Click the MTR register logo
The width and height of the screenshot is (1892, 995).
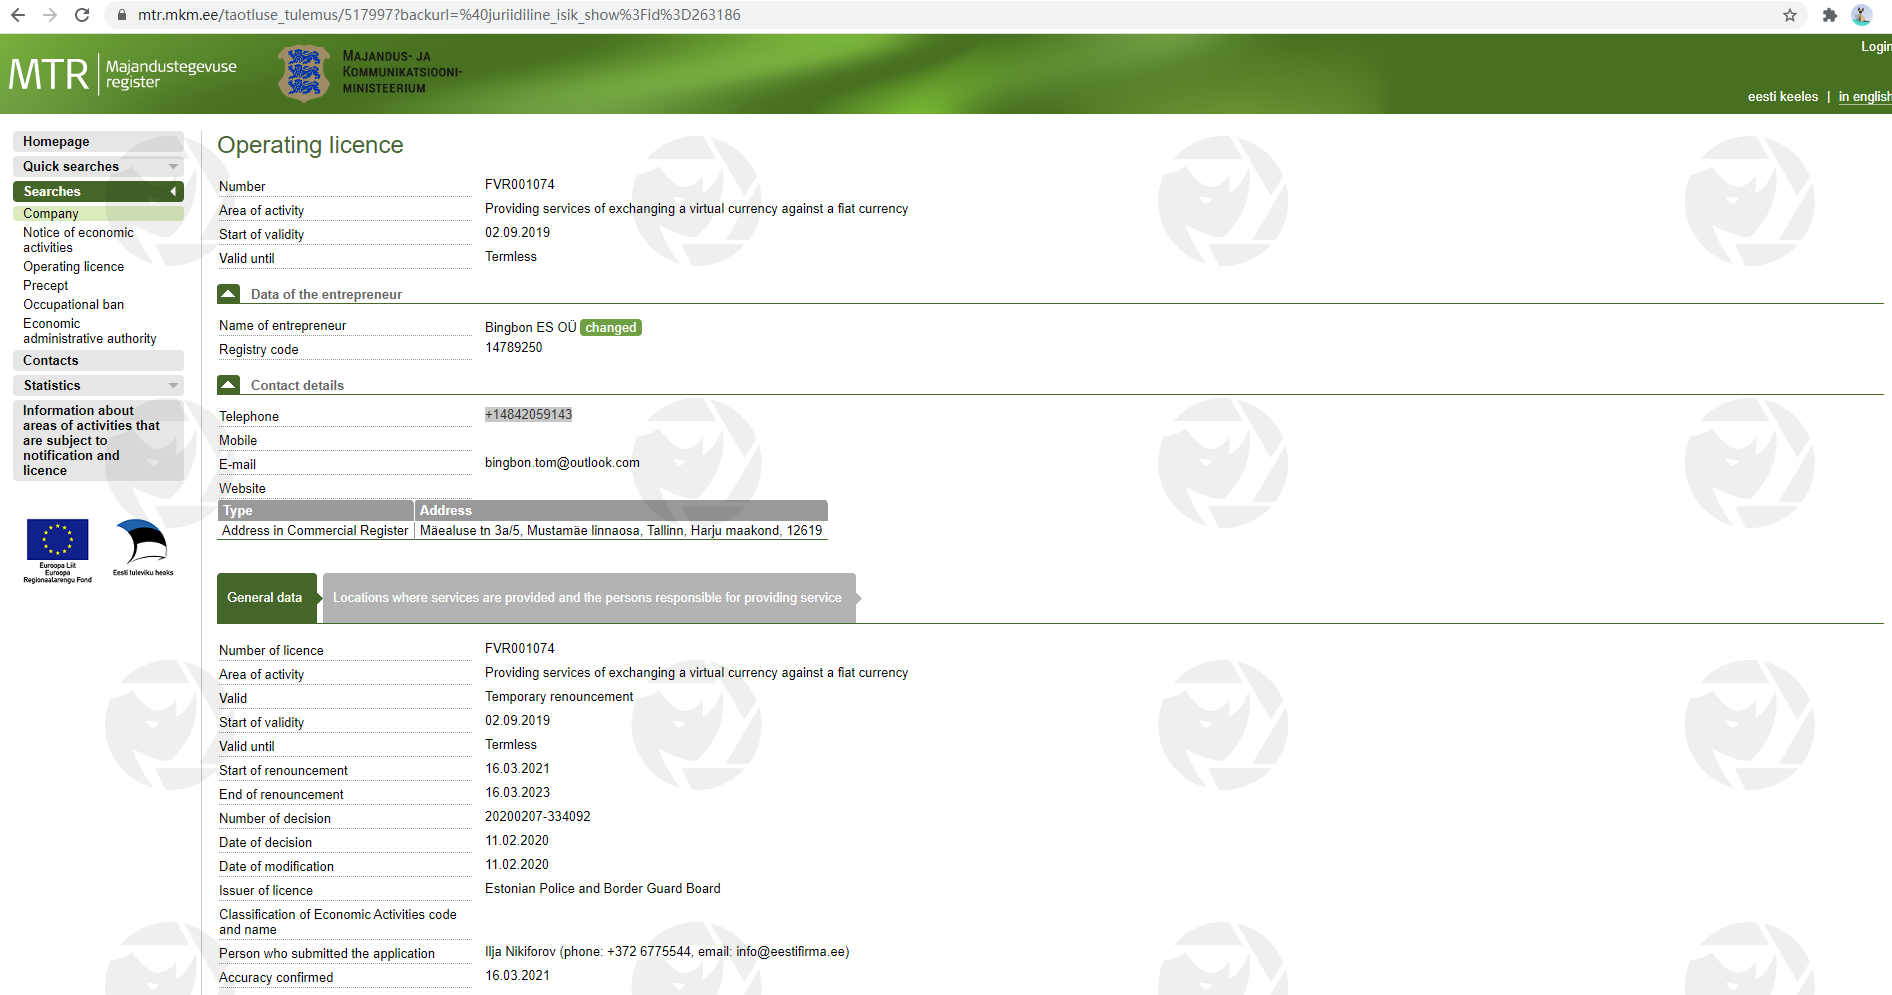122,74
